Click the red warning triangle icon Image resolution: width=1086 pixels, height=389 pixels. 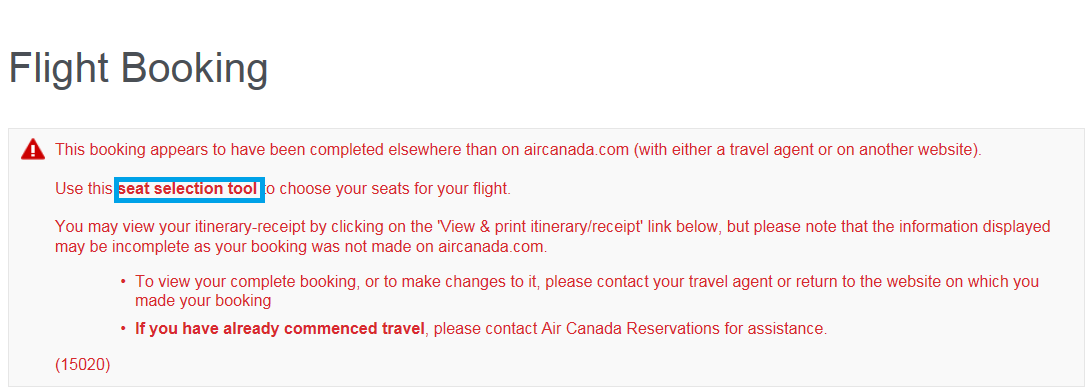coord(33,150)
